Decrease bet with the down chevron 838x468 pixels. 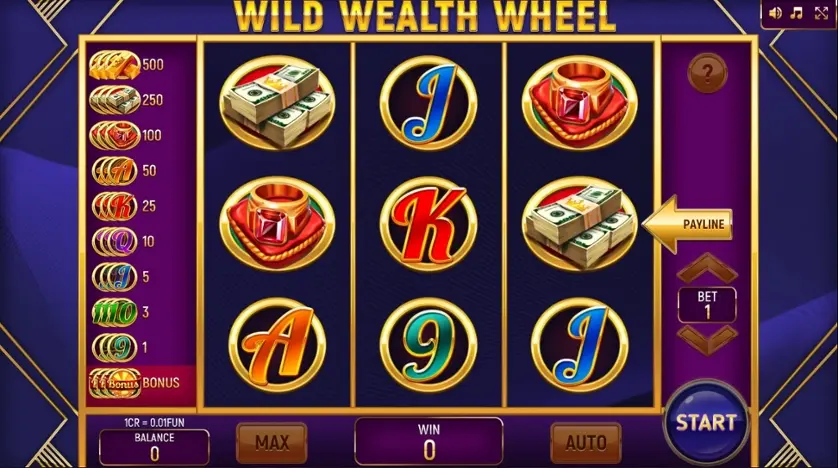tap(707, 340)
